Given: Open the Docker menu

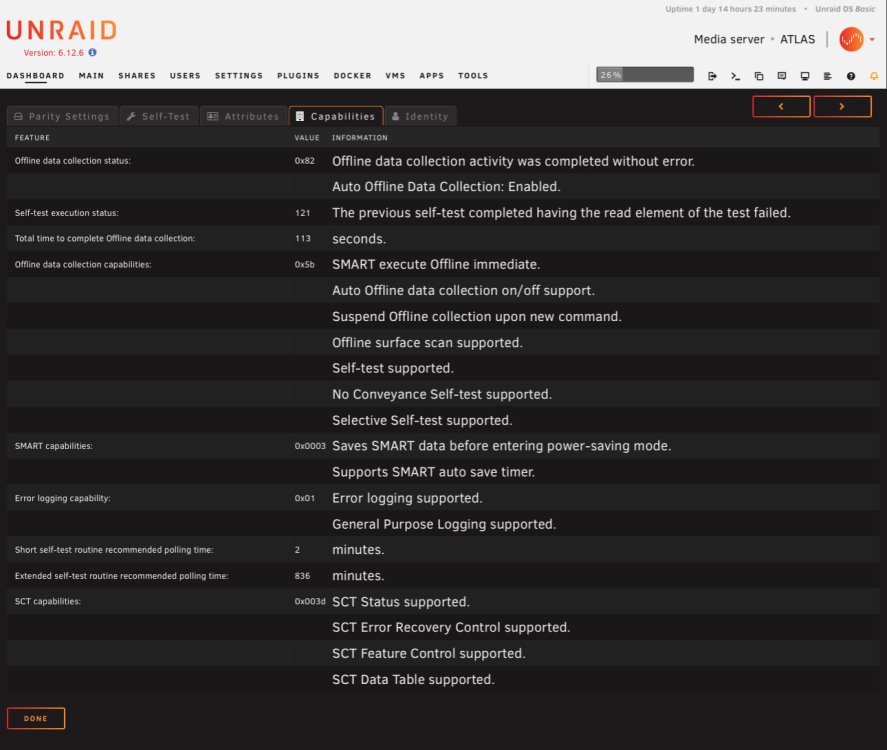Looking at the screenshot, I should point(352,76).
